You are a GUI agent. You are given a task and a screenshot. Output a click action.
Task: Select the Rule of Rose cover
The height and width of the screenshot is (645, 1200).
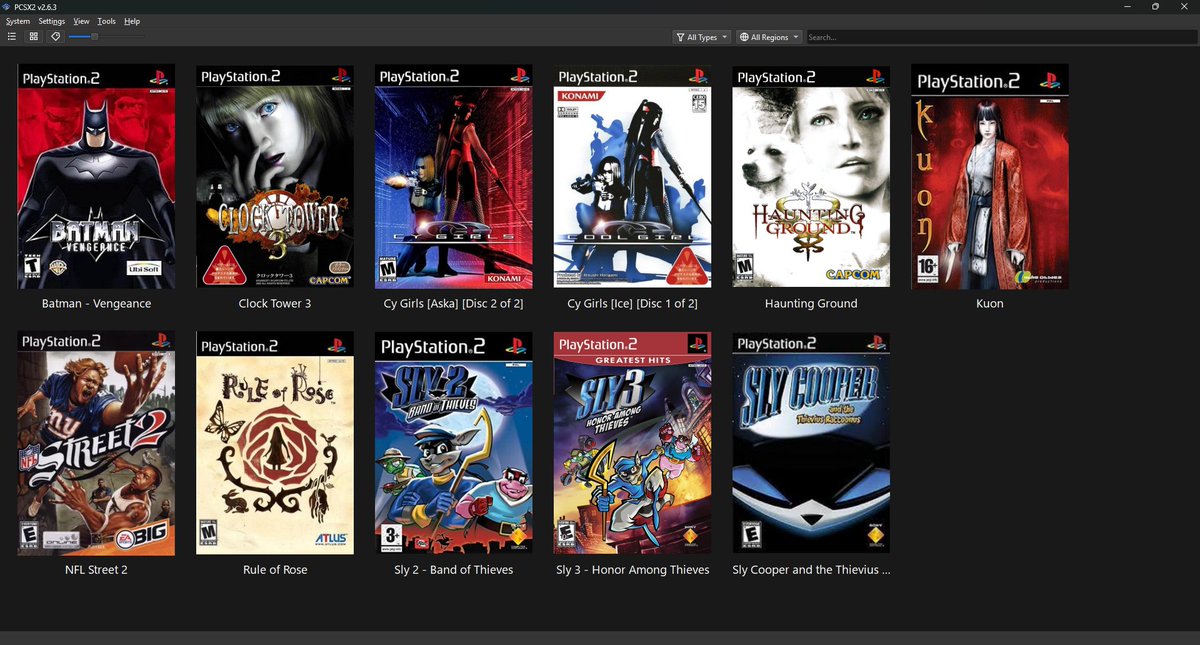click(x=275, y=443)
